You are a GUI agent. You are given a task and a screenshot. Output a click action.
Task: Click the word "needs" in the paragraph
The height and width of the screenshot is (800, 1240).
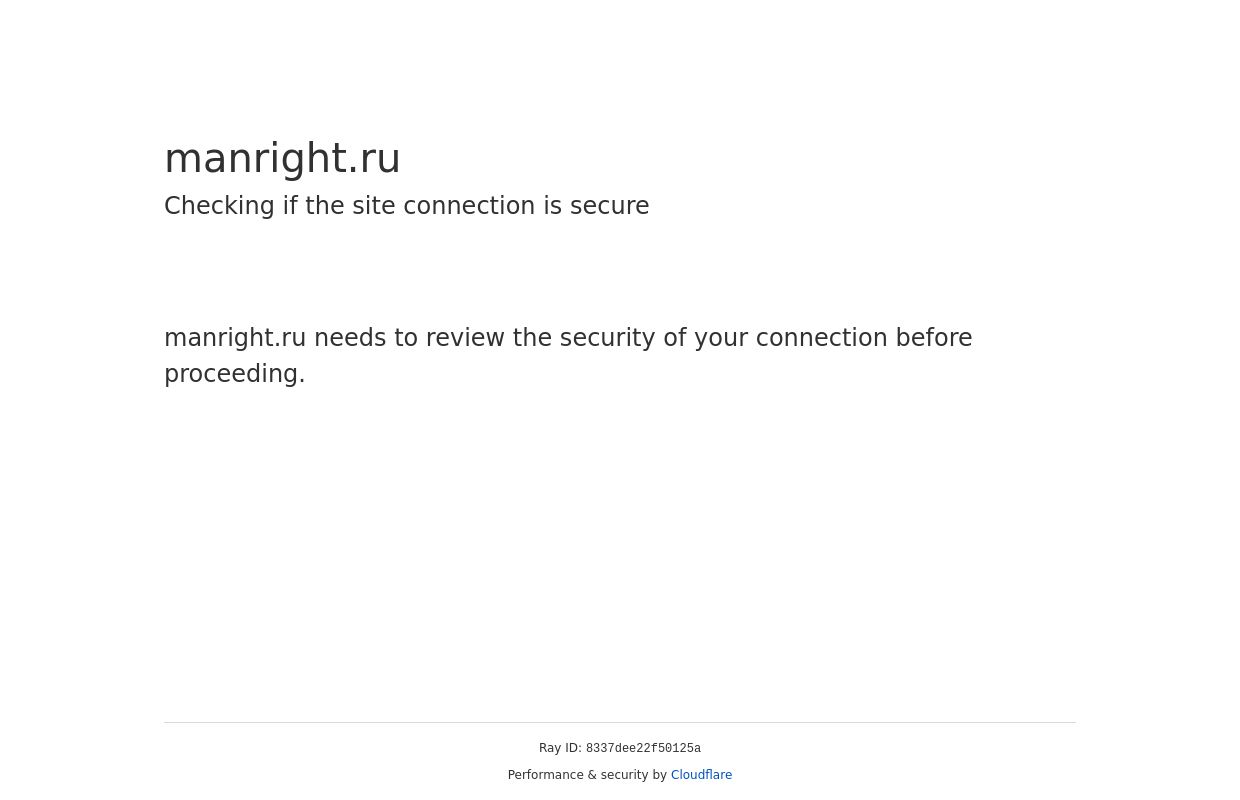(349, 338)
